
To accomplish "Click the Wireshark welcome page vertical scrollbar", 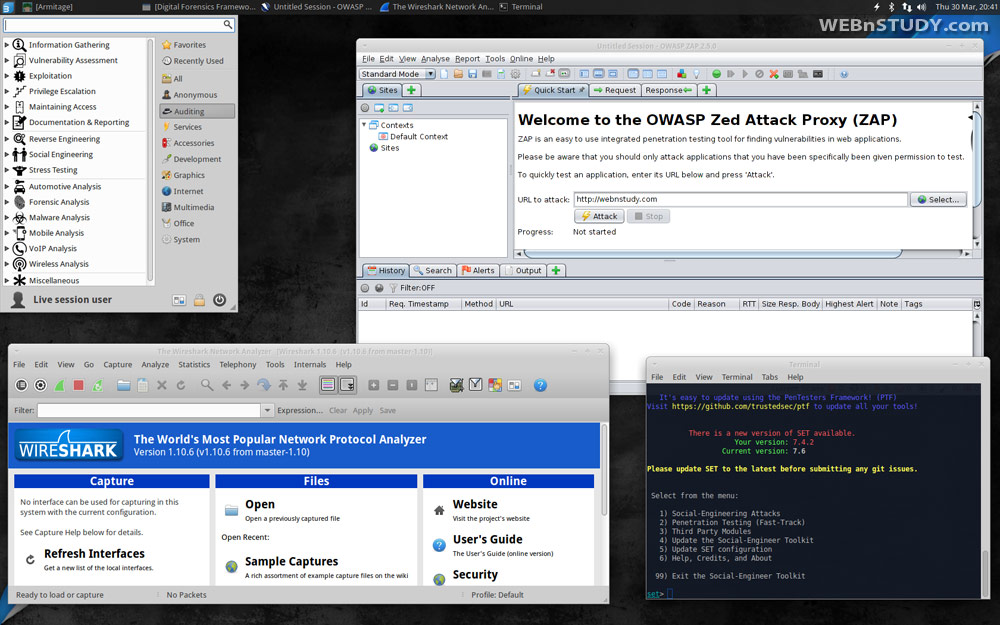I will pyautogui.click(x=603, y=470).
